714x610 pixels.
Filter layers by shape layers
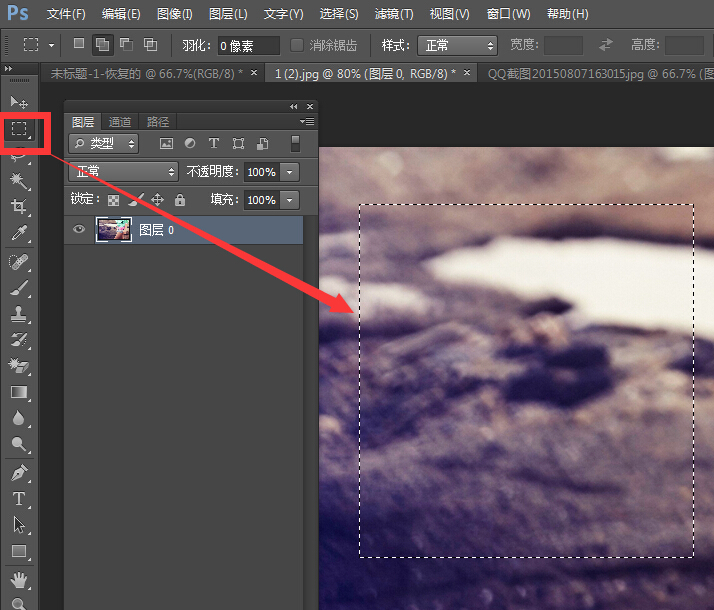tap(238, 144)
